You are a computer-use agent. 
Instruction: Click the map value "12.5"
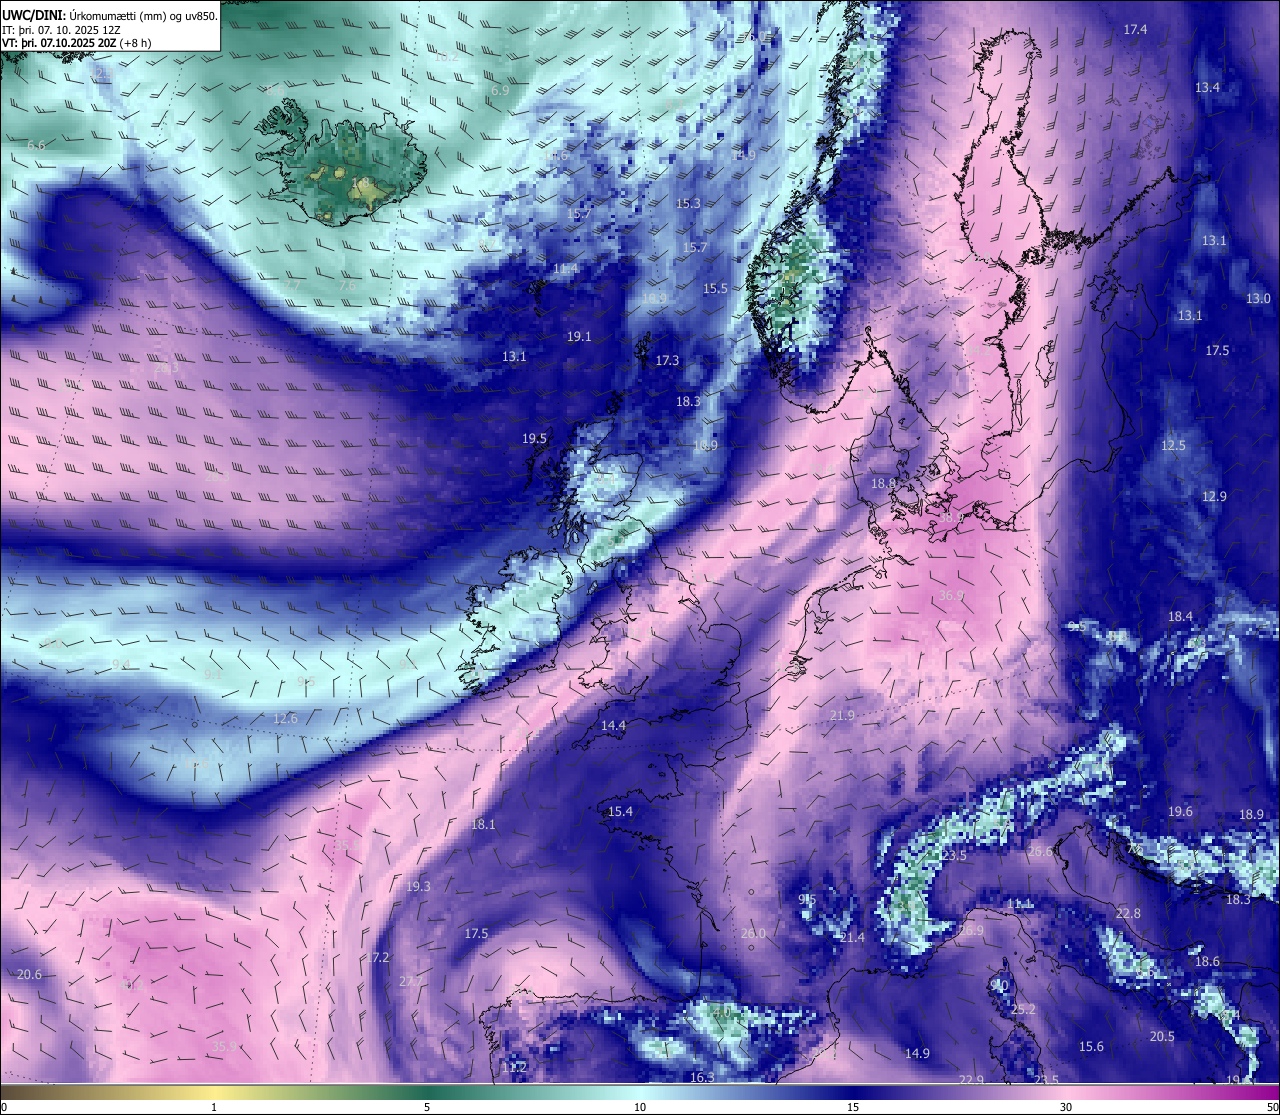coord(1173,445)
